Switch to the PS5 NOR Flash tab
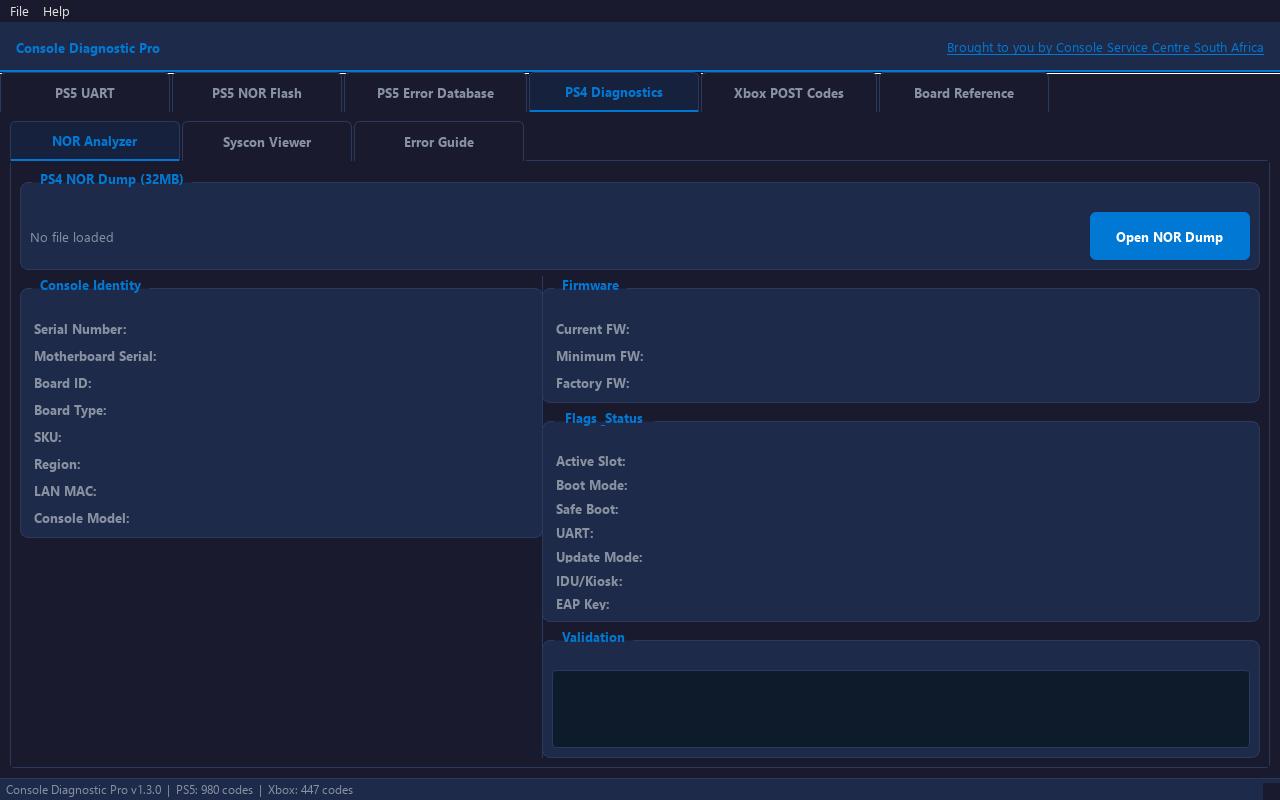Screen dimensions: 1280x800 pos(257,93)
